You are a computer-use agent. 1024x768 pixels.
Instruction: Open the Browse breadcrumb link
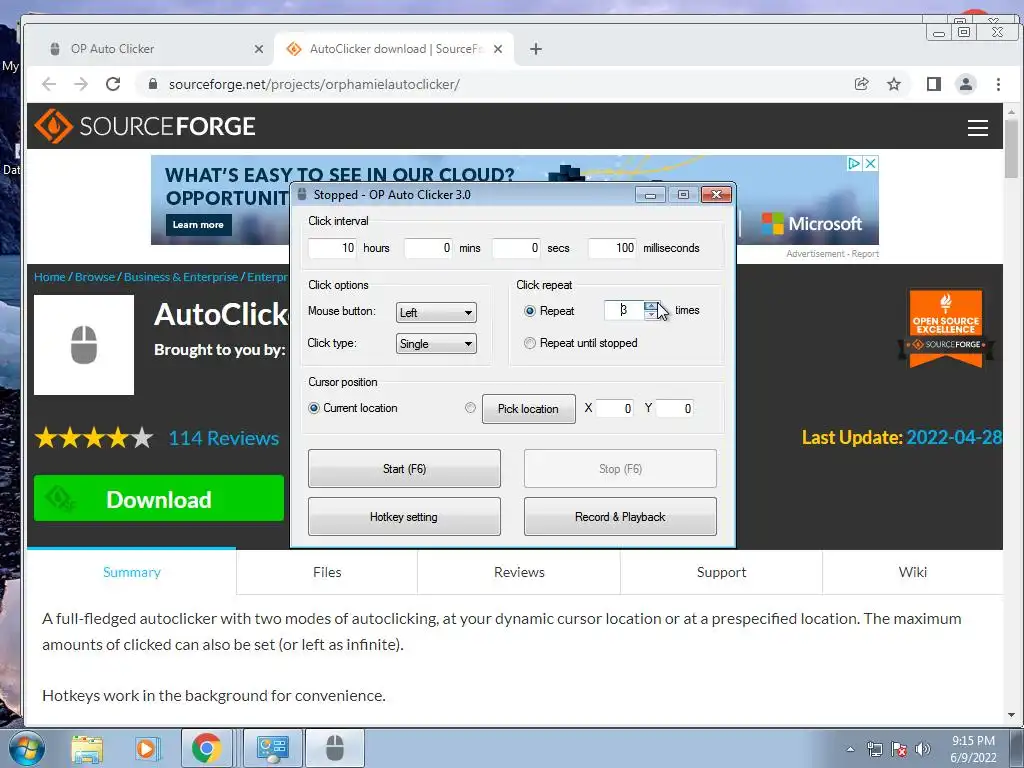(95, 277)
